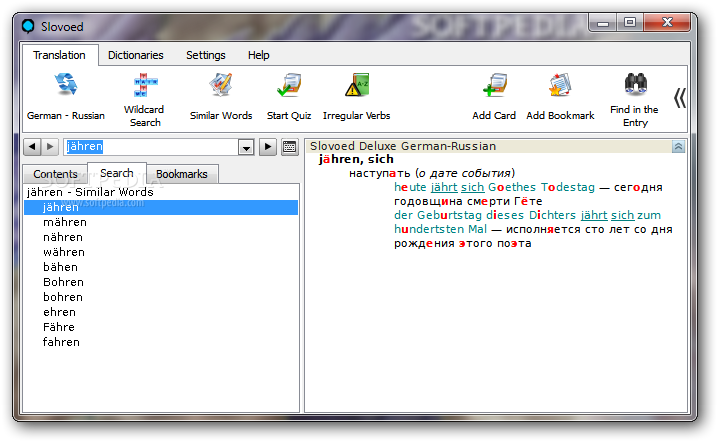
Task: Go back to previous word
Action: [32, 147]
